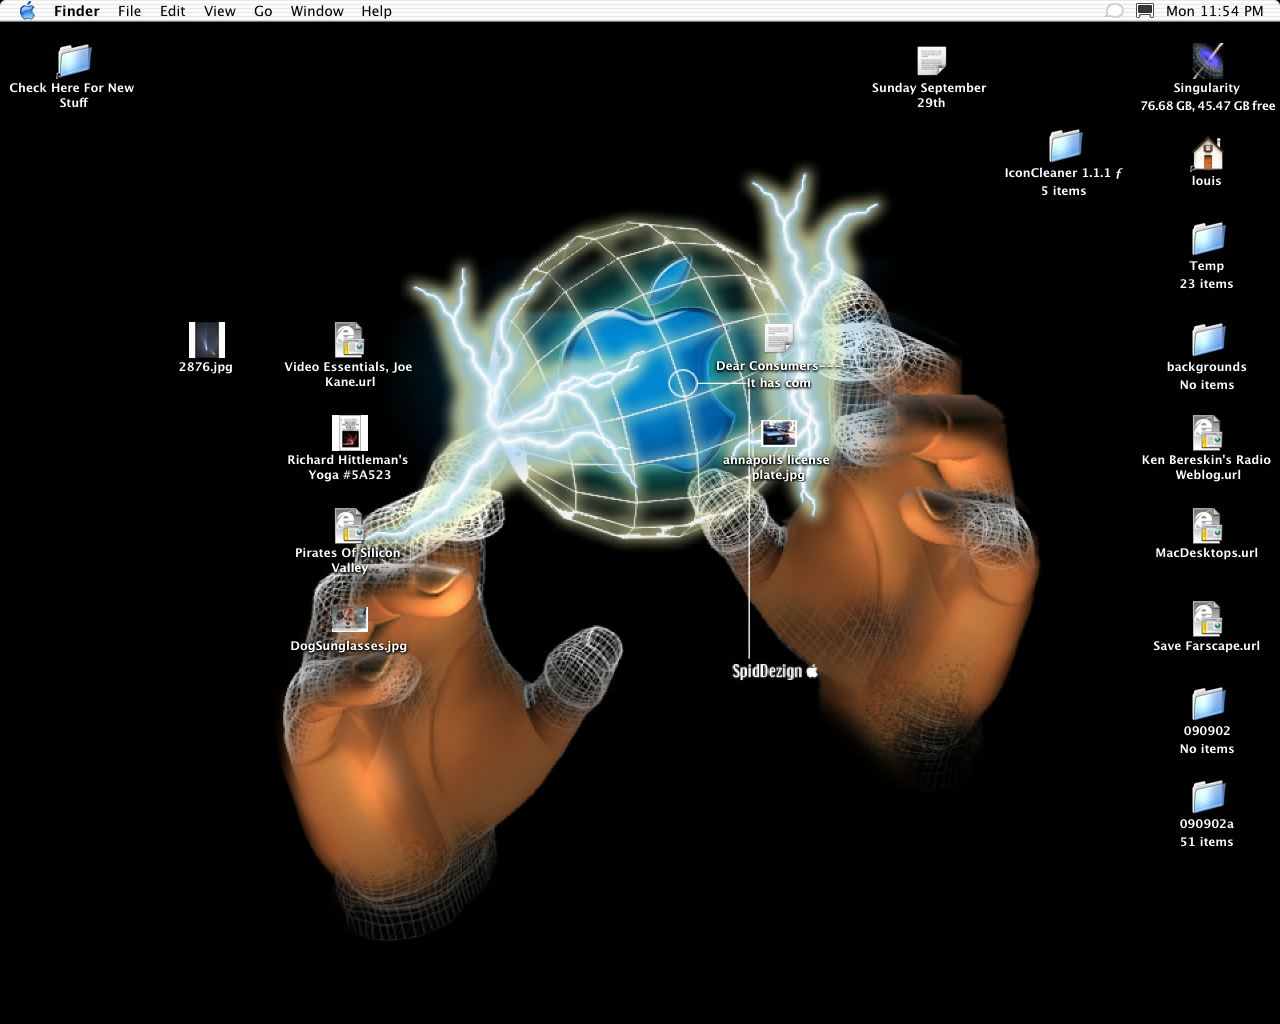The image size is (1280, 1024).
Task: Open the Edit menu
Action: click(x=173, y=11)
